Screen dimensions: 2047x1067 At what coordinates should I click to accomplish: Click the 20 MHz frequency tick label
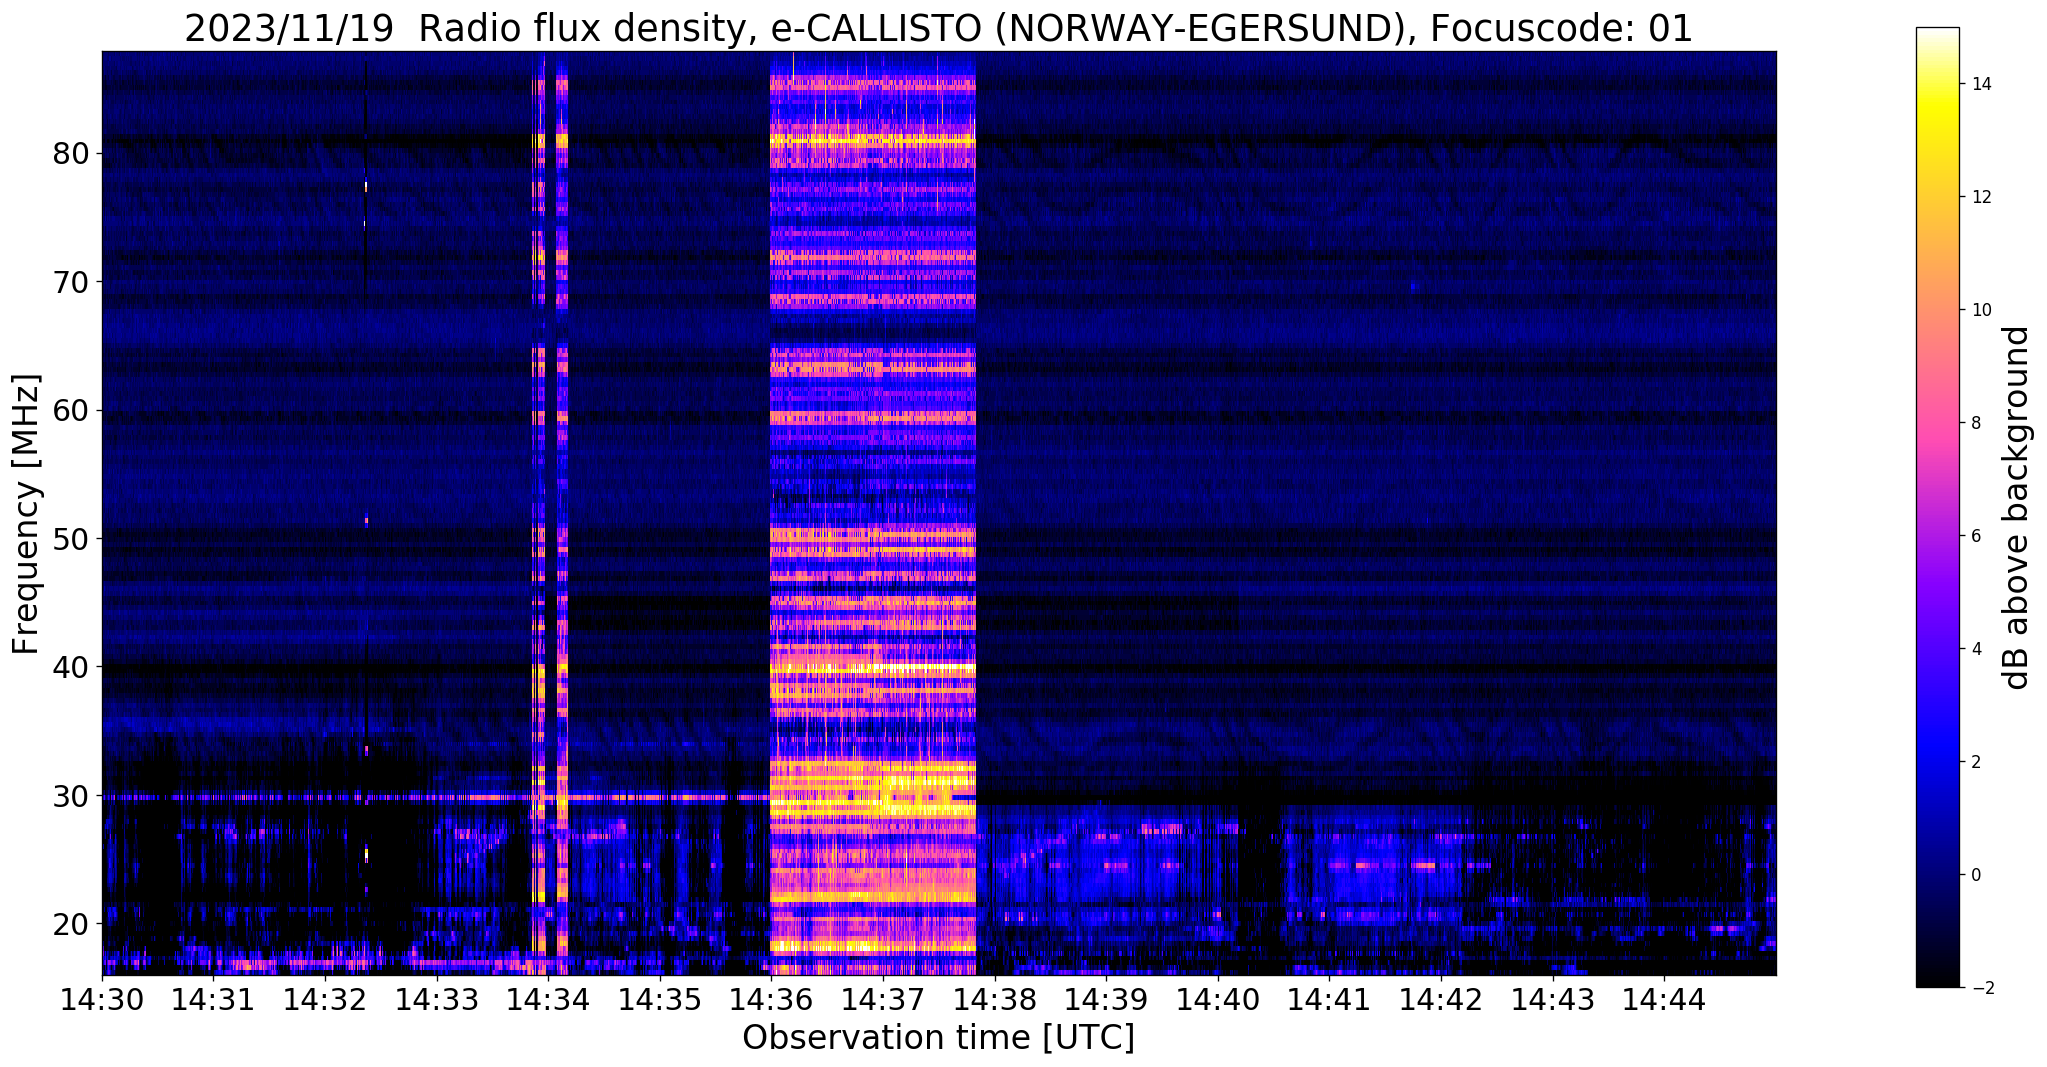click(x=71, y=923)
